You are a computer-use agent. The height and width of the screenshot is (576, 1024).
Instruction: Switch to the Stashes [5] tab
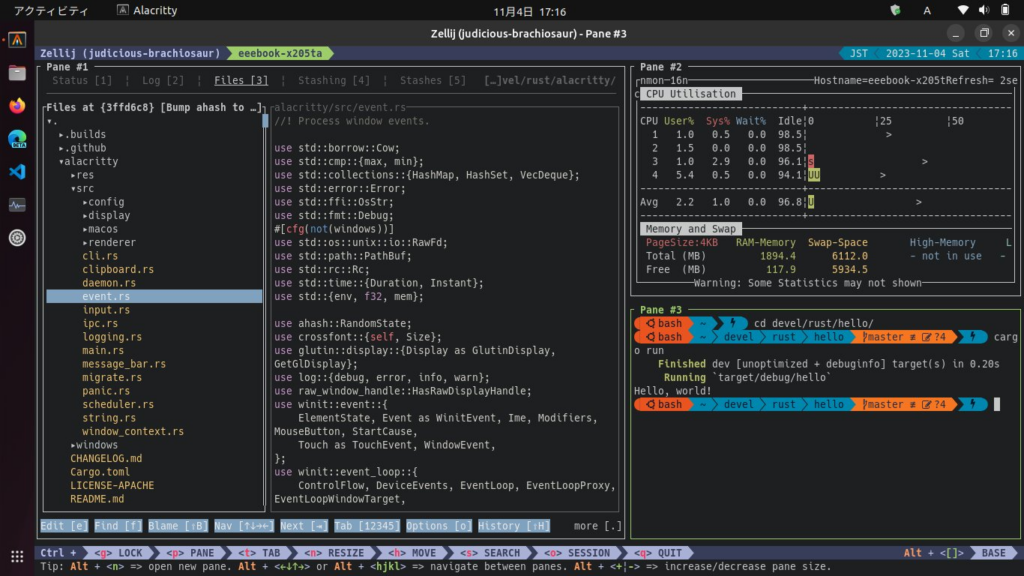(433, 80)
